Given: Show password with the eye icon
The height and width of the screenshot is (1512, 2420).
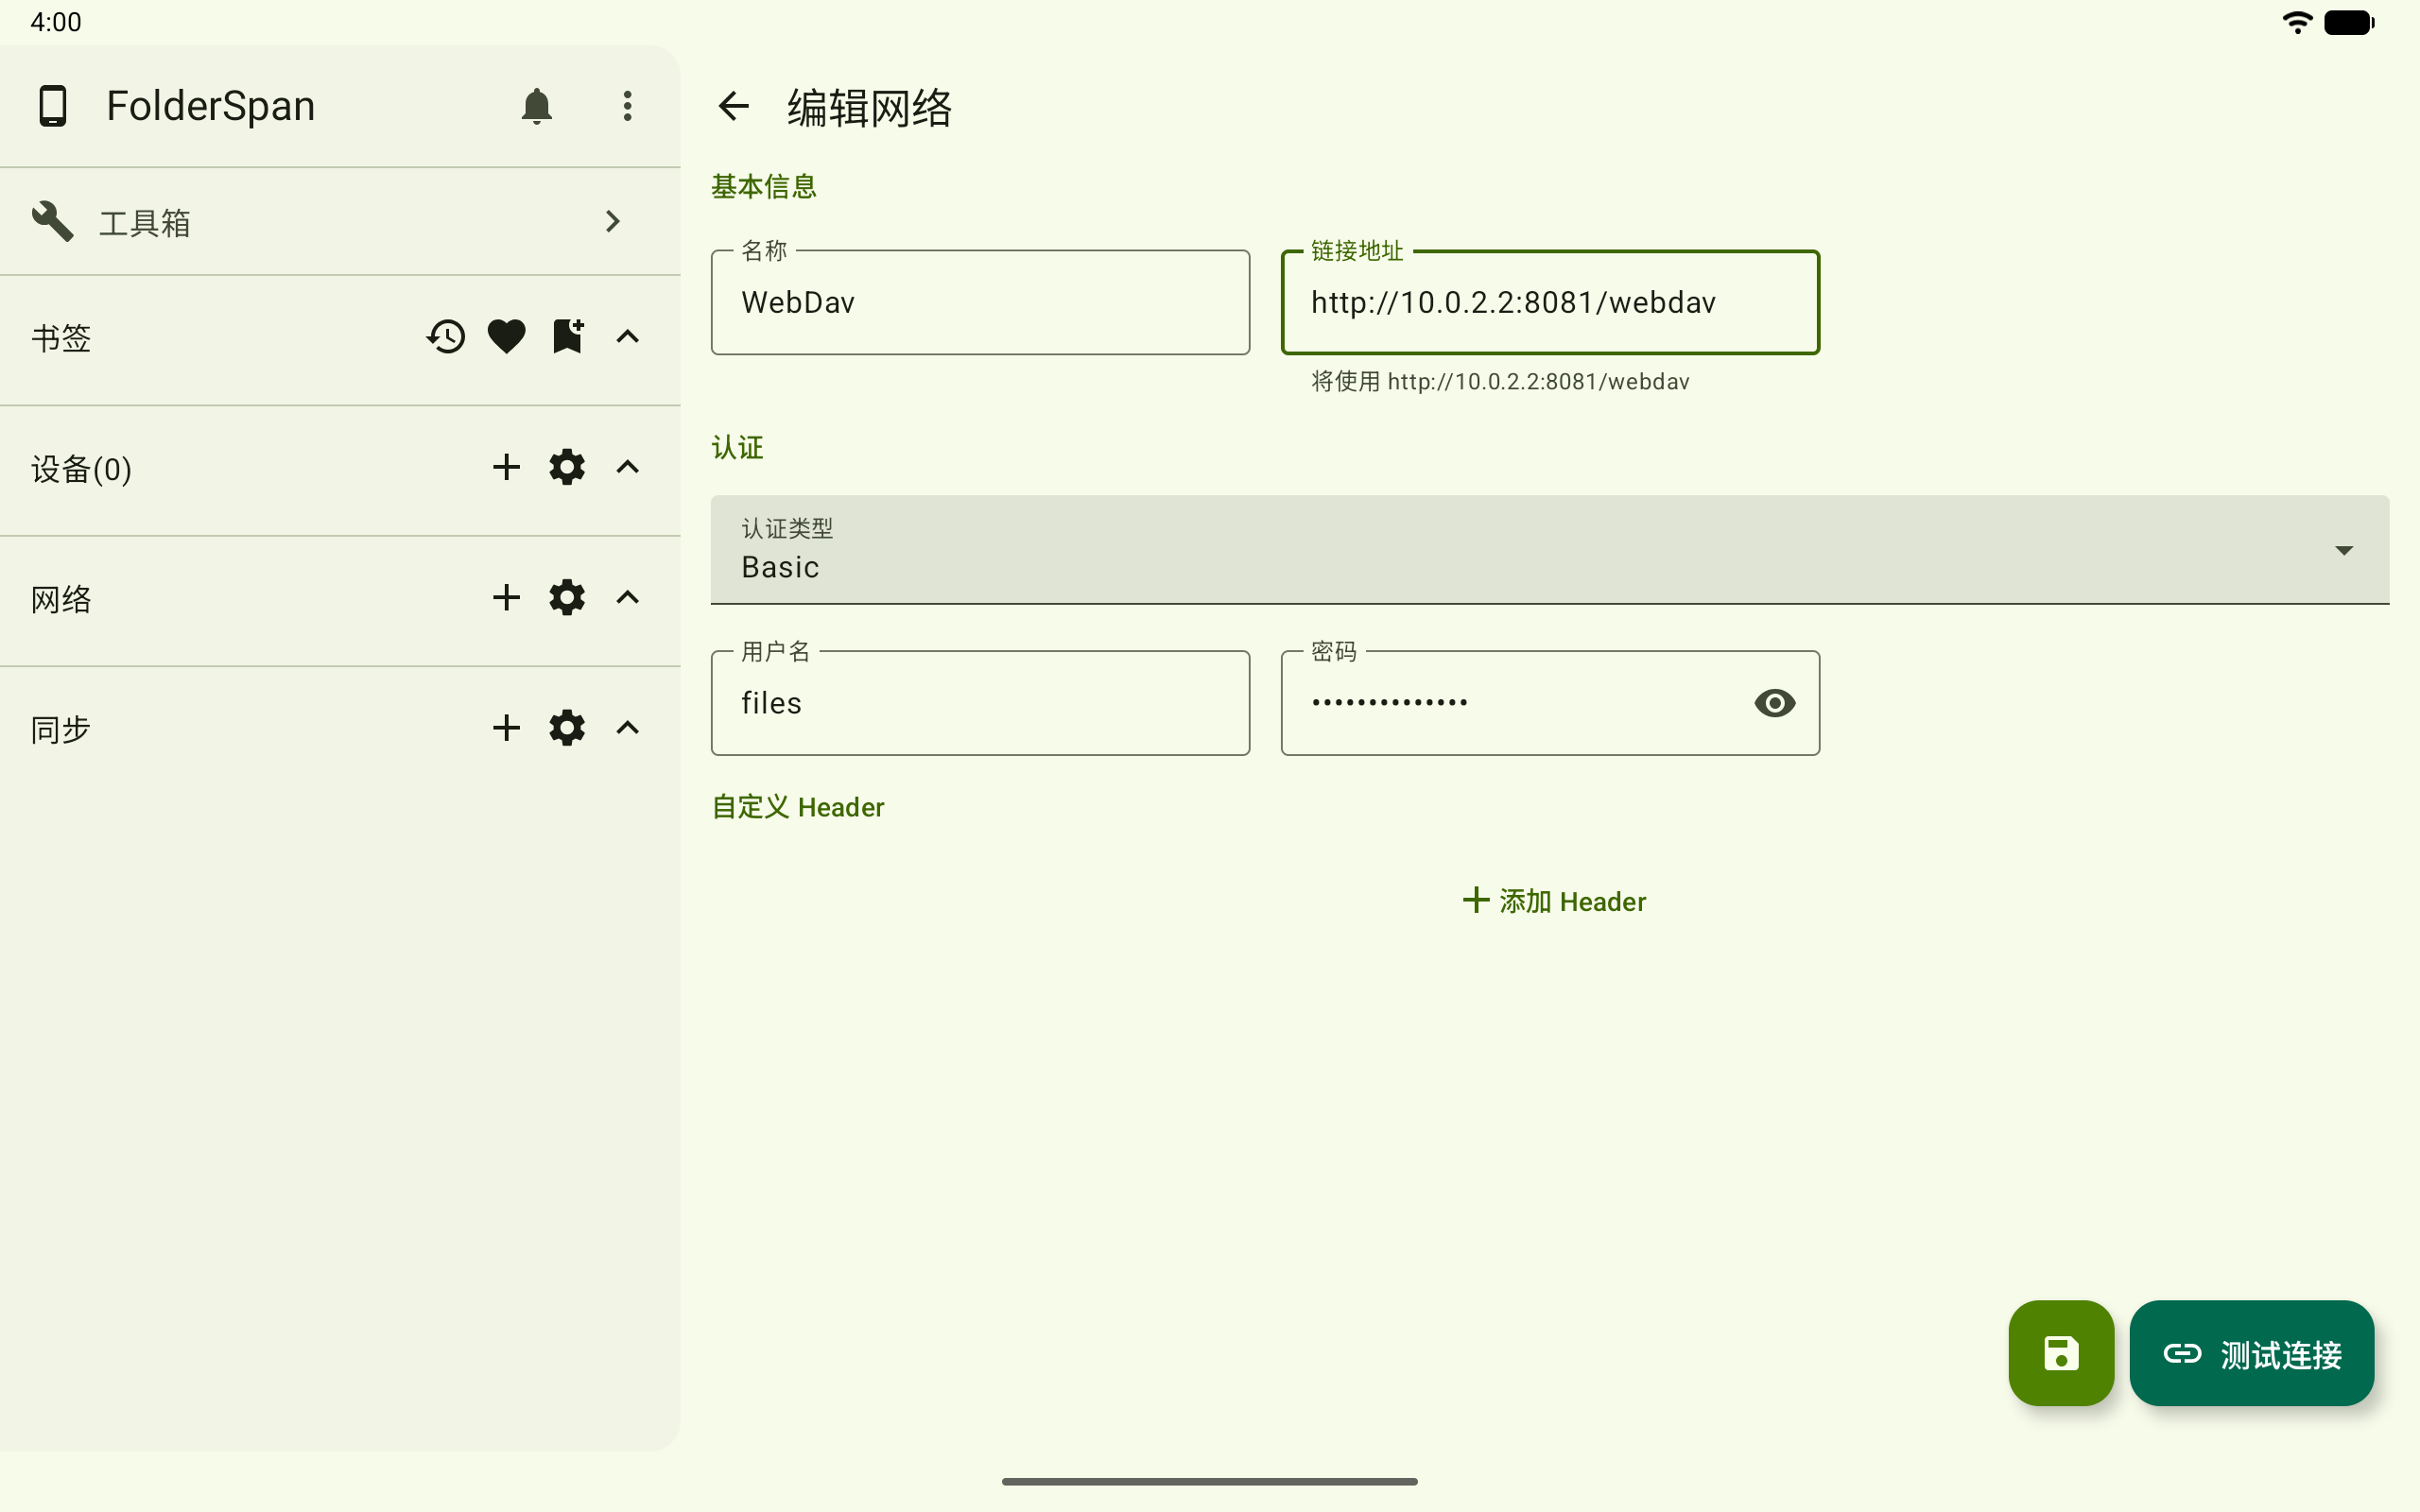Looking at the screenshot, I should [x=1775, y=703].
